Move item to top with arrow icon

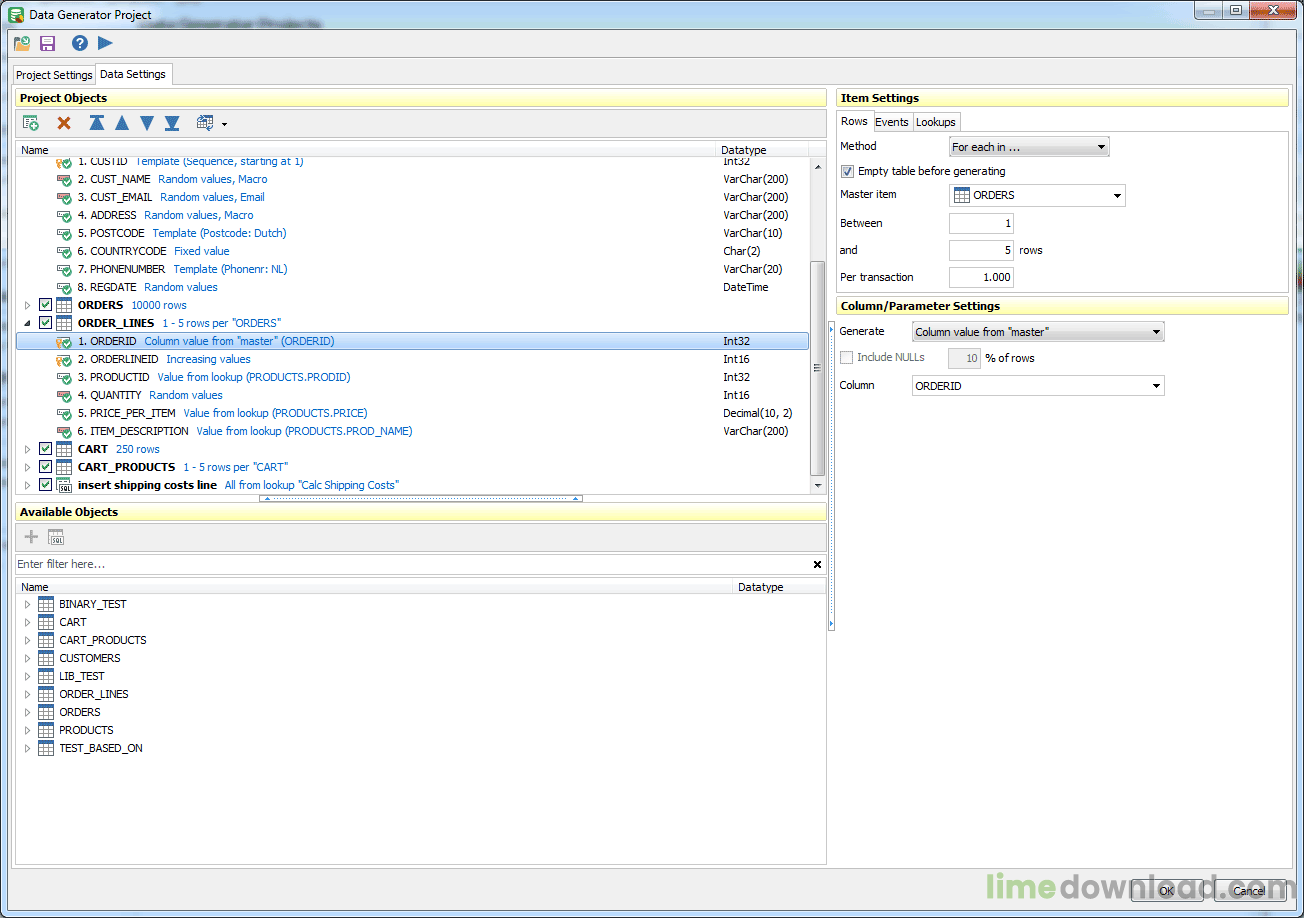coord(97,123)
